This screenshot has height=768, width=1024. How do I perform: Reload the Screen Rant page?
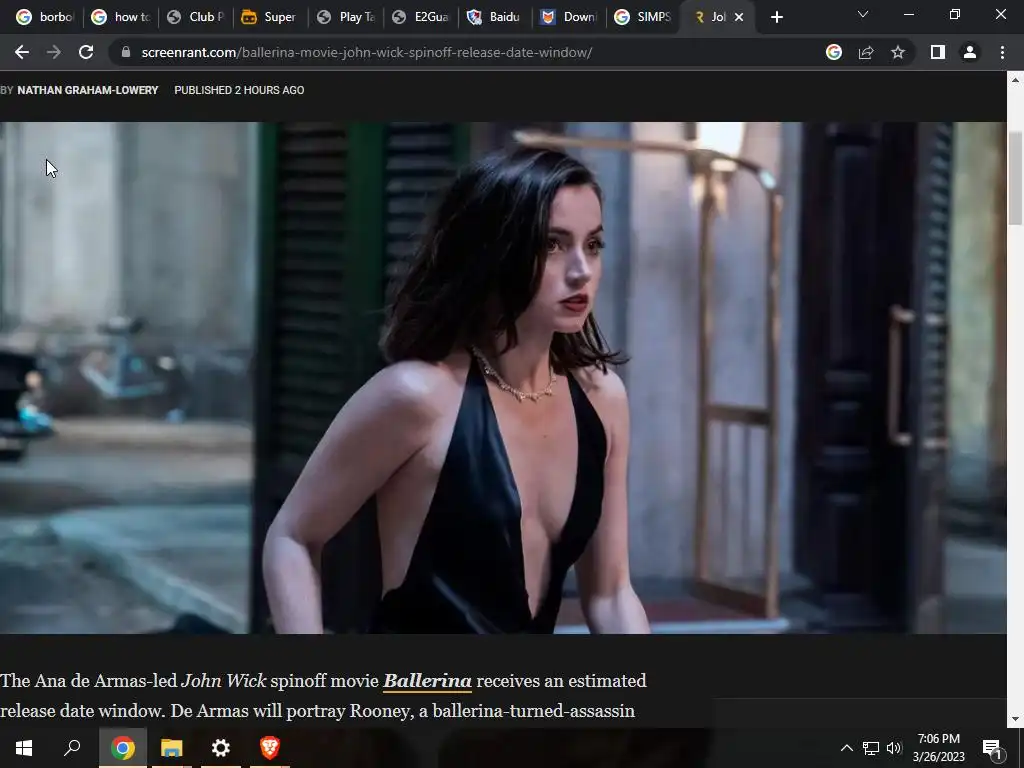tap(86, 52)
